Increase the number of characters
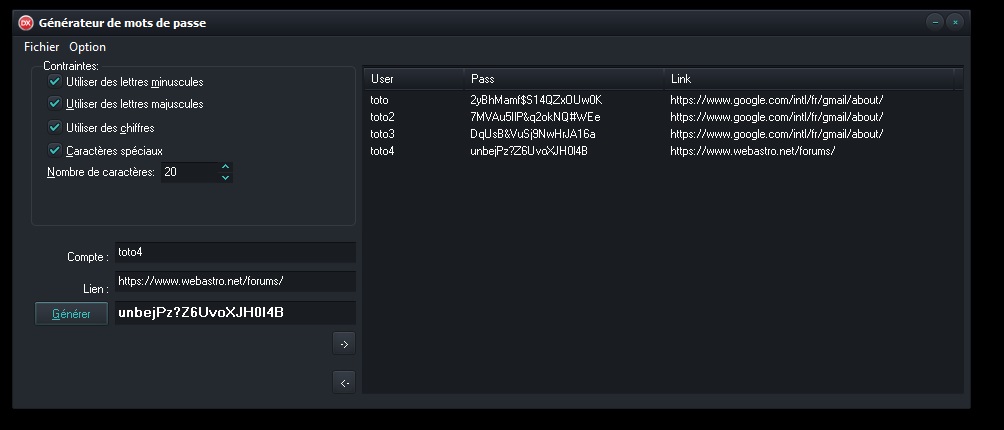This screenshot has height=430, width=1004. 225,167
